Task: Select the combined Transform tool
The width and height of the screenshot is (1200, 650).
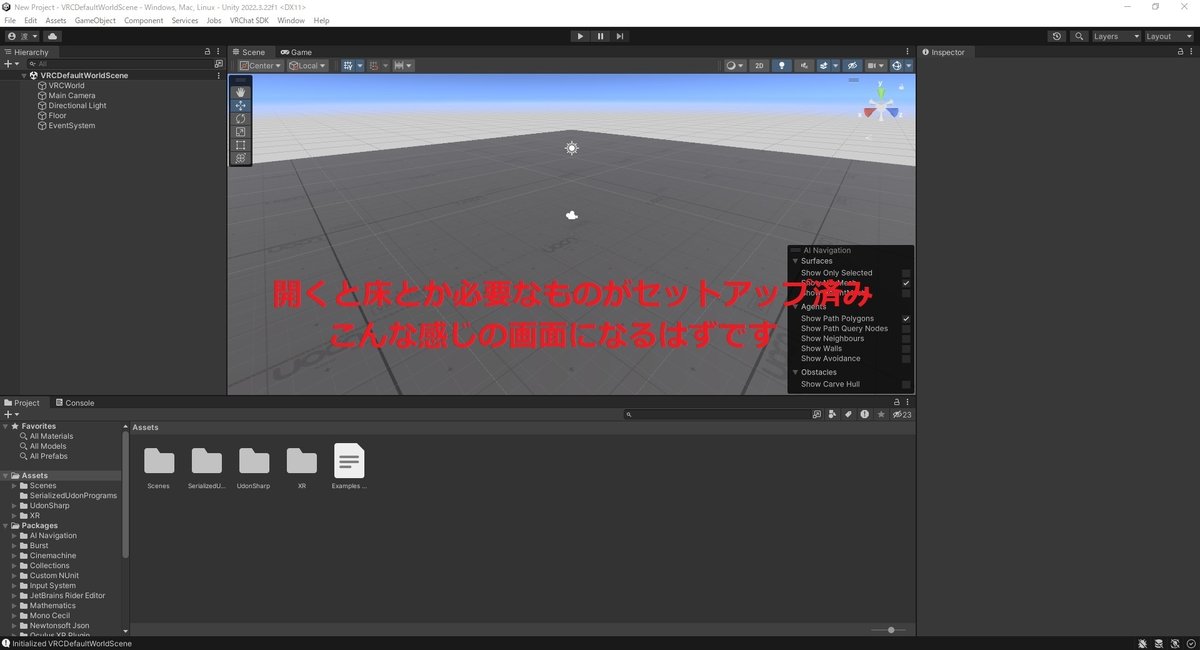Action: point(240,158)
